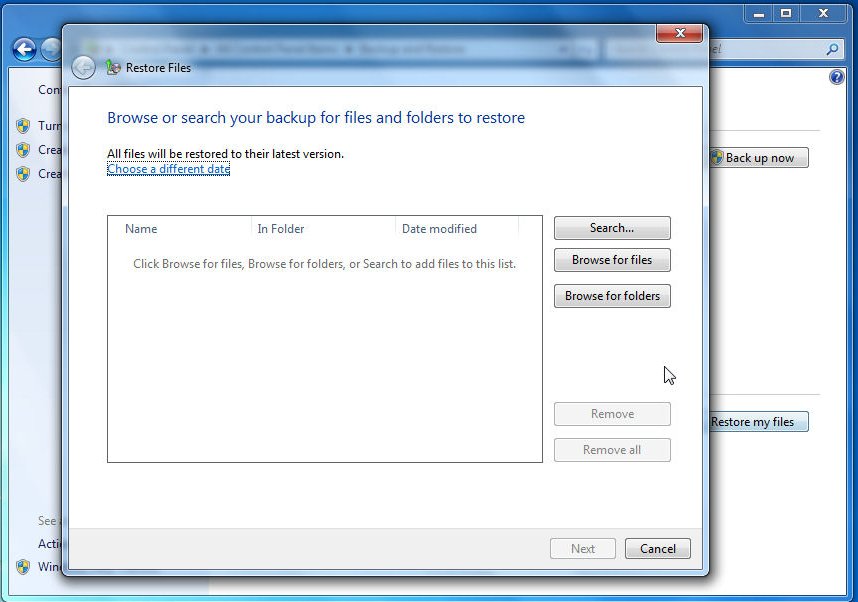Click the shield icon beside the "Turn" link
The width and height of the screenshot is (858, 602).
[22, 126]
